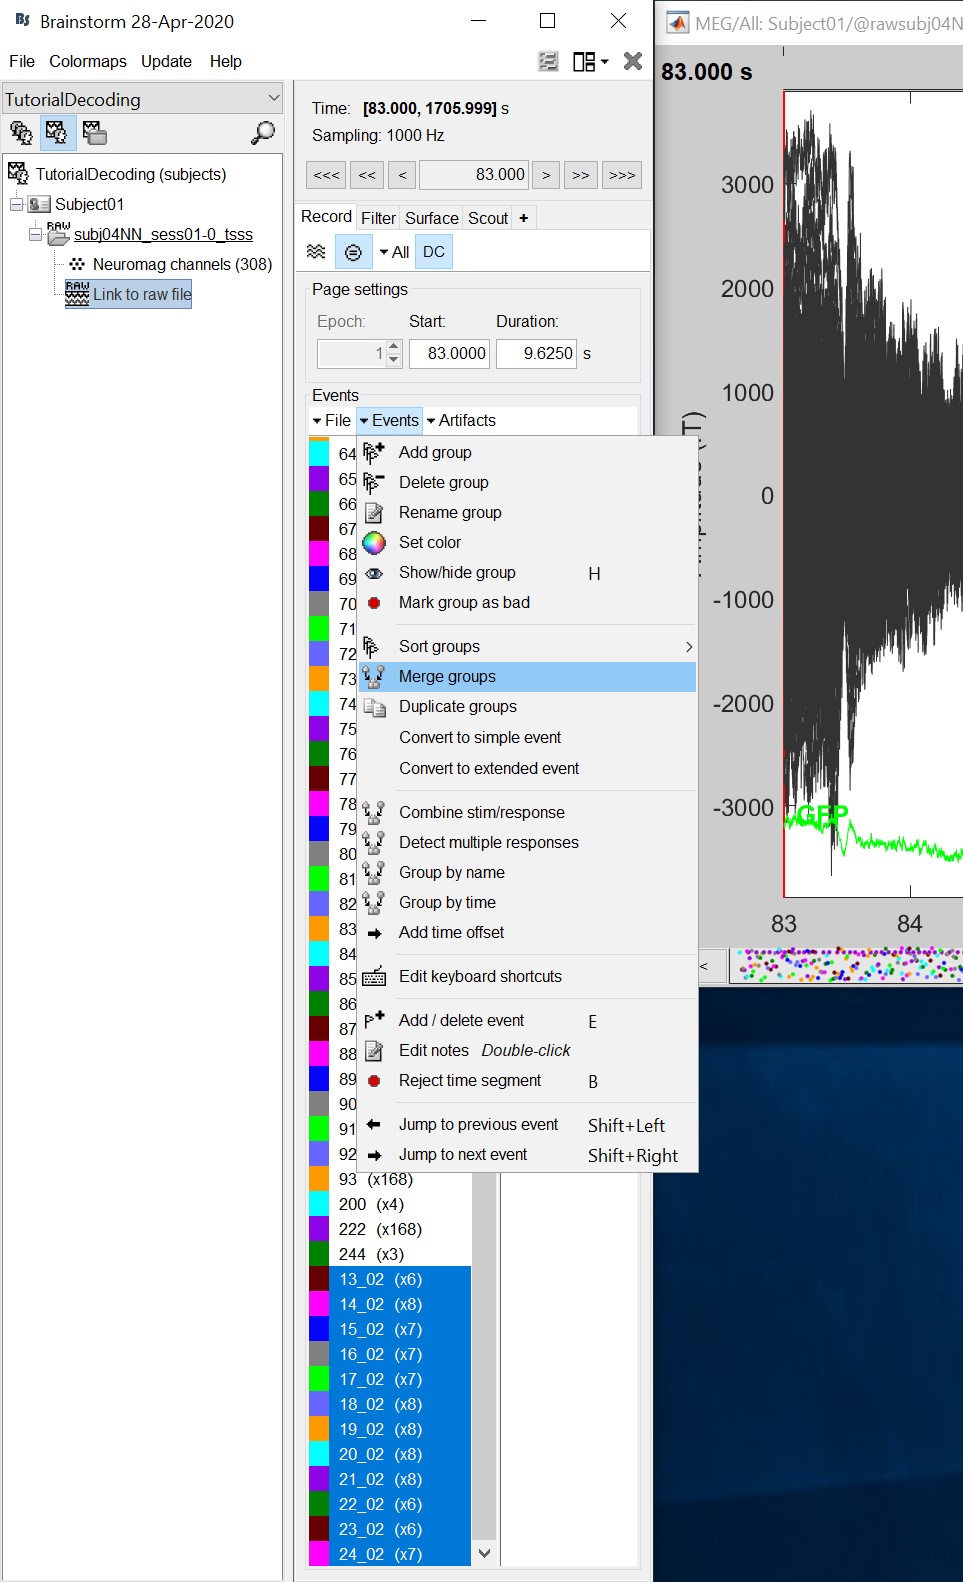Click the Duration input field
Screen dimensions: 963x1582
coord(536,354)
